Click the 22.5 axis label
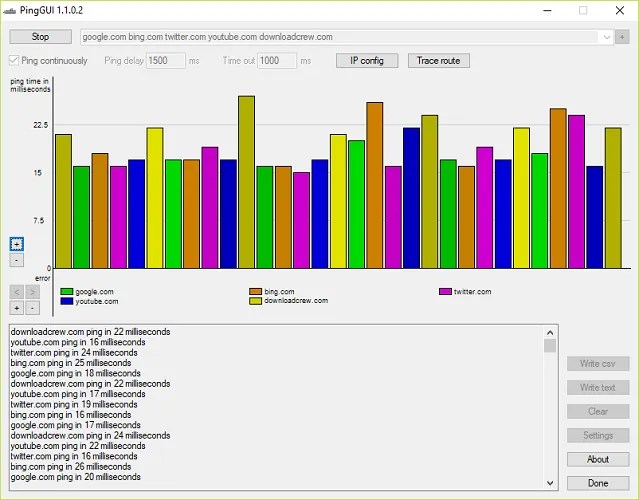The image size is (639, 500). click(41, 125)
